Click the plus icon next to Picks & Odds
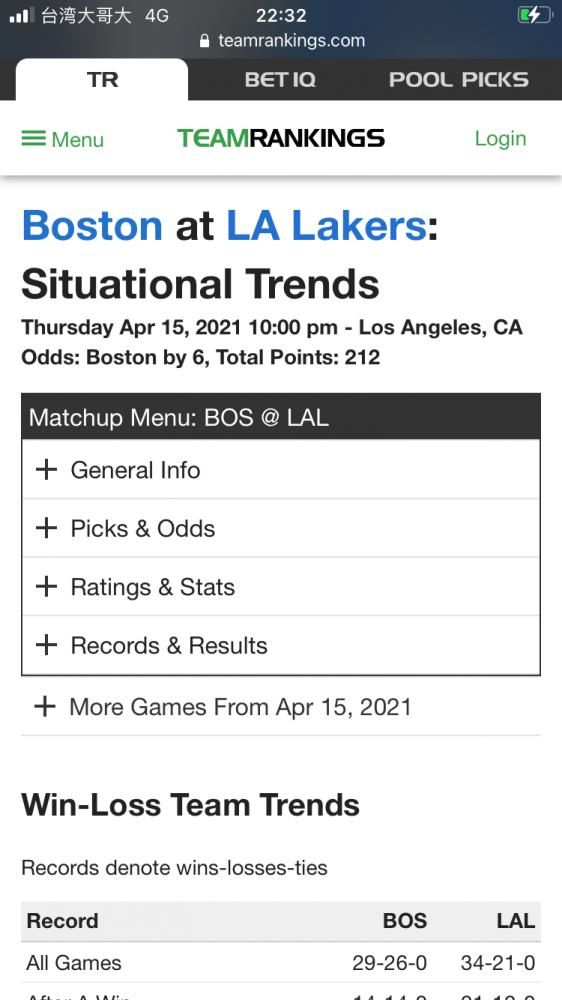This screenshot has width=562, height=1000. pyautogui.click(x=46, y=528)
